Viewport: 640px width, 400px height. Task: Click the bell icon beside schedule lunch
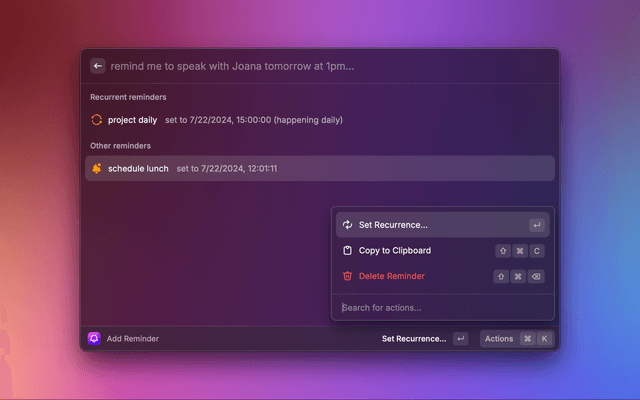[97, 169]
